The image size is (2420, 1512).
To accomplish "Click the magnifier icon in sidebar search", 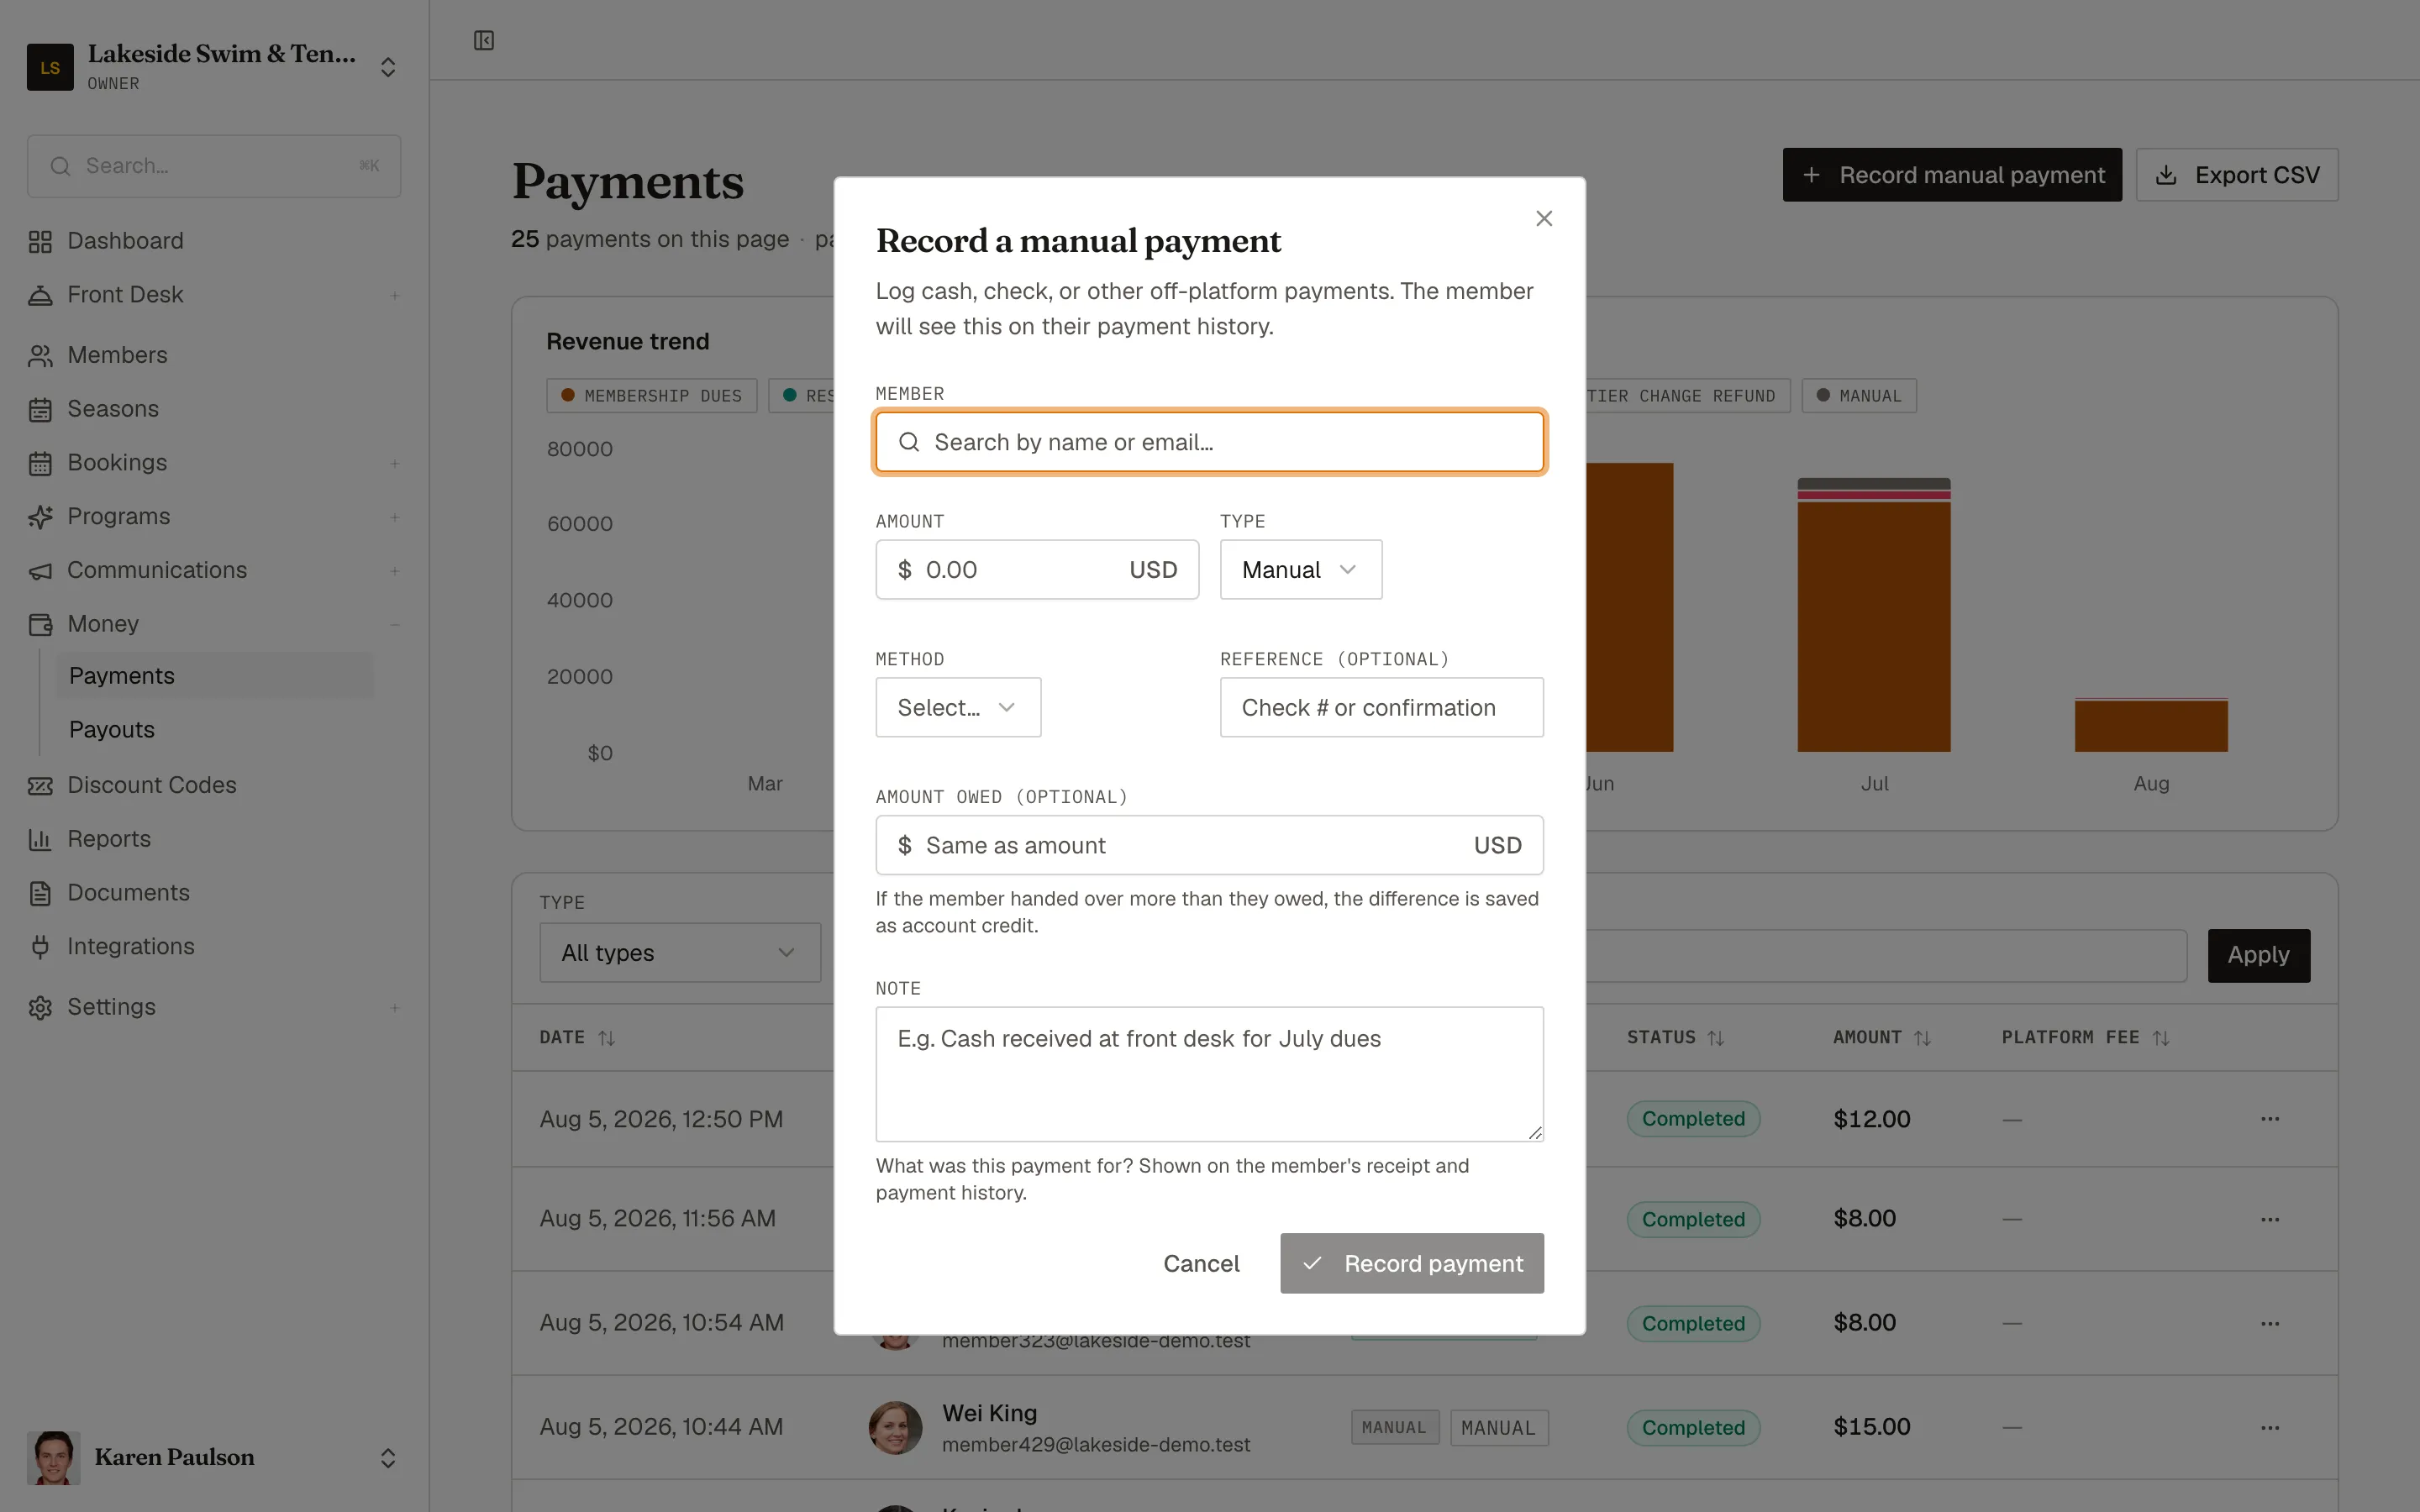I will tap(60, 166).
